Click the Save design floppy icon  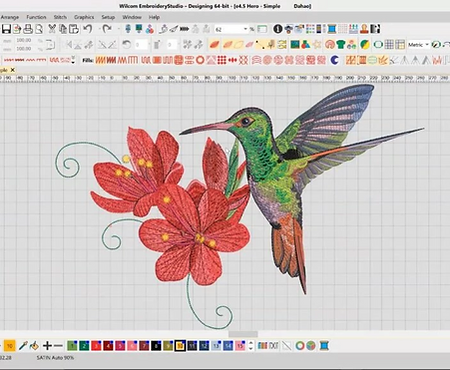coord(6,29)
